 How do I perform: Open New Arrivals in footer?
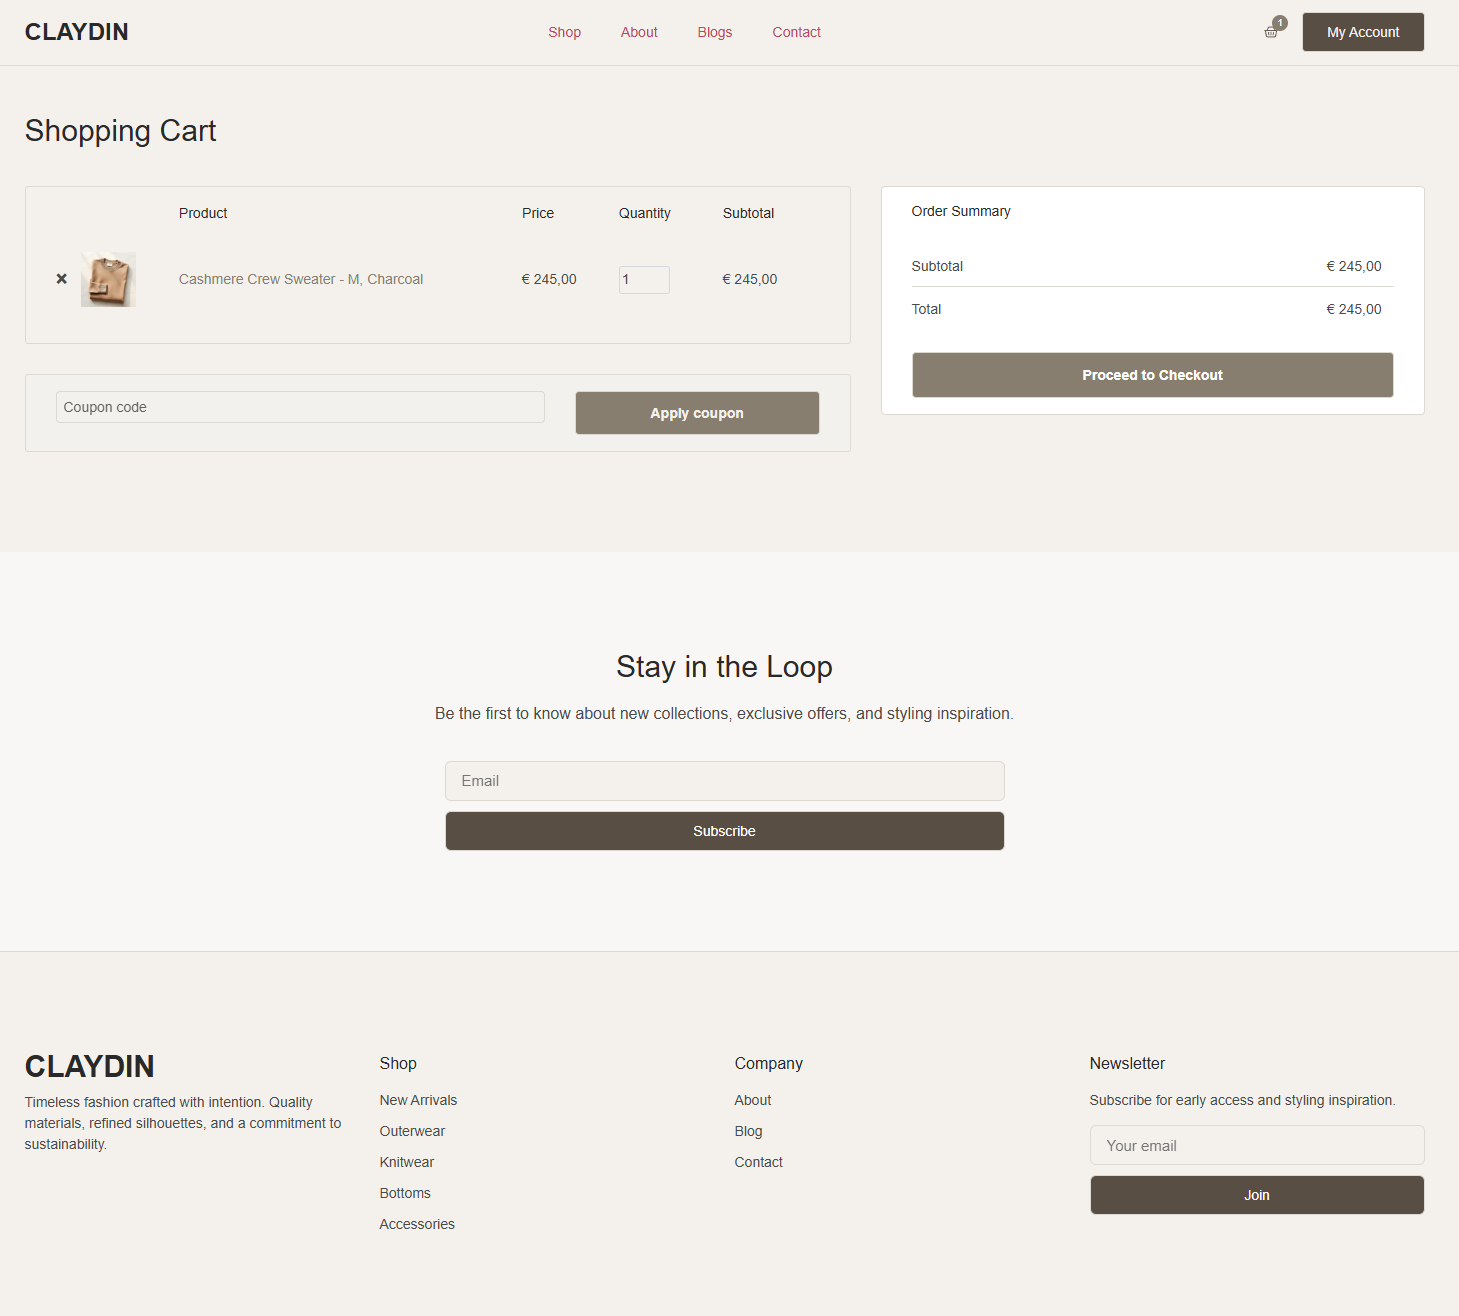pos(418,1100)
